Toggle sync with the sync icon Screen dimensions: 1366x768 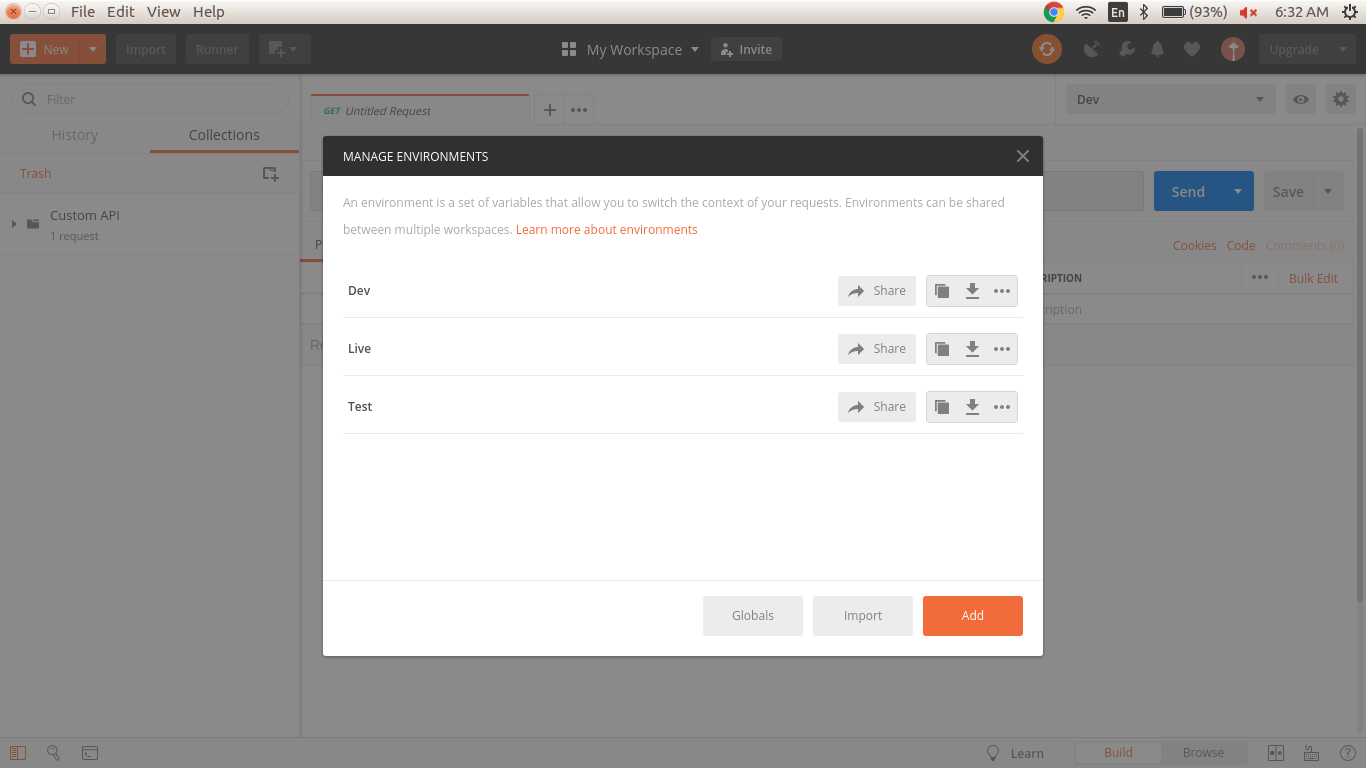click(1046, 48)
